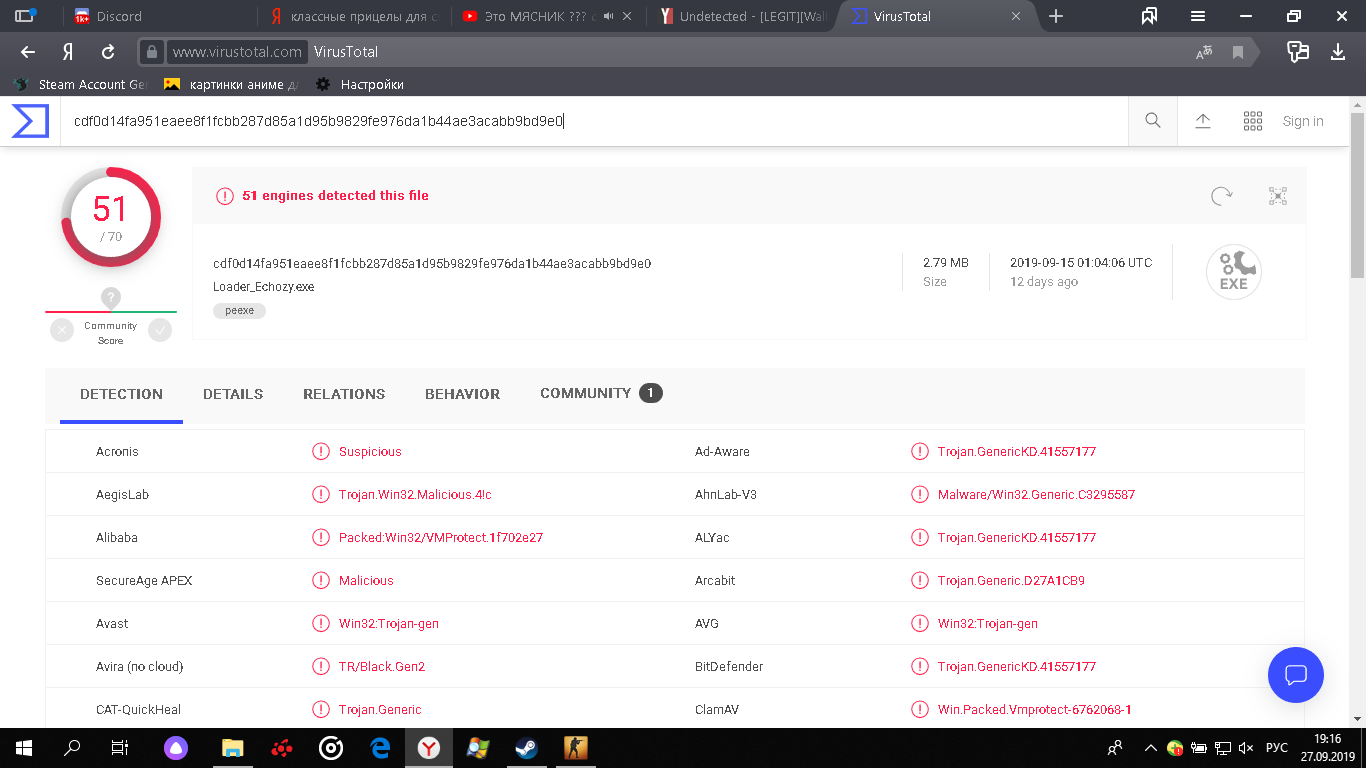Open the downloads arrow icon

(x=1338, y=52)
